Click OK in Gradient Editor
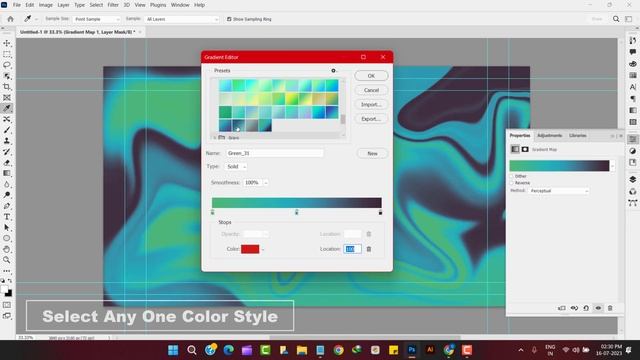640x360 pixels. (x=371, y=76)
